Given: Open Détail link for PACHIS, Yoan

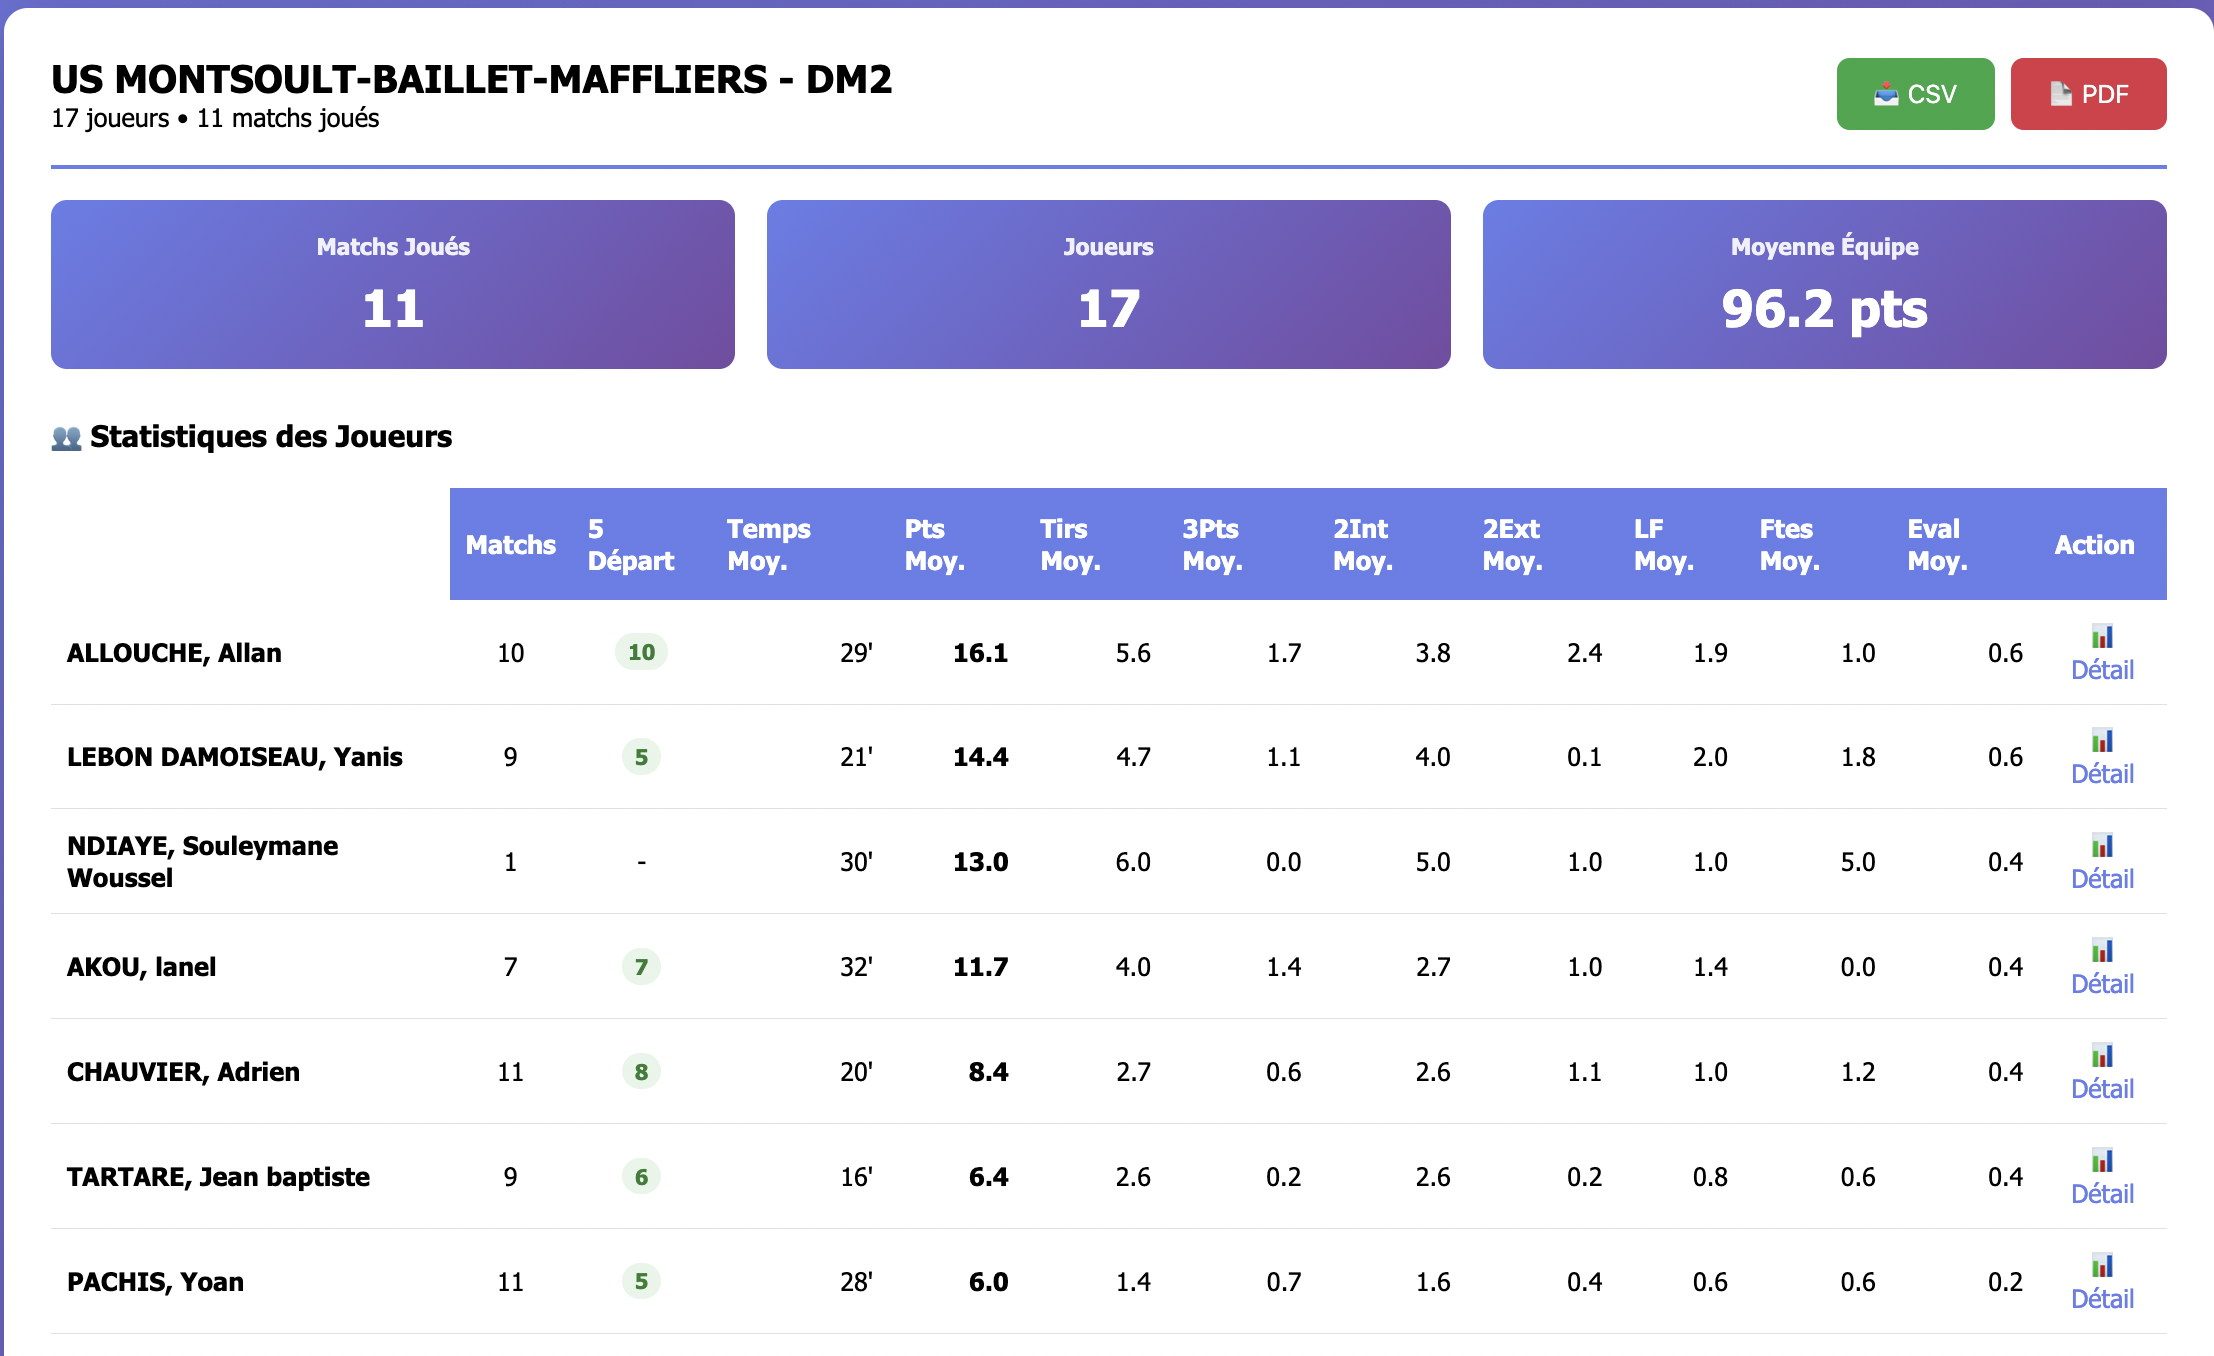Looking at the screenshot, I should [2102, 1299].
